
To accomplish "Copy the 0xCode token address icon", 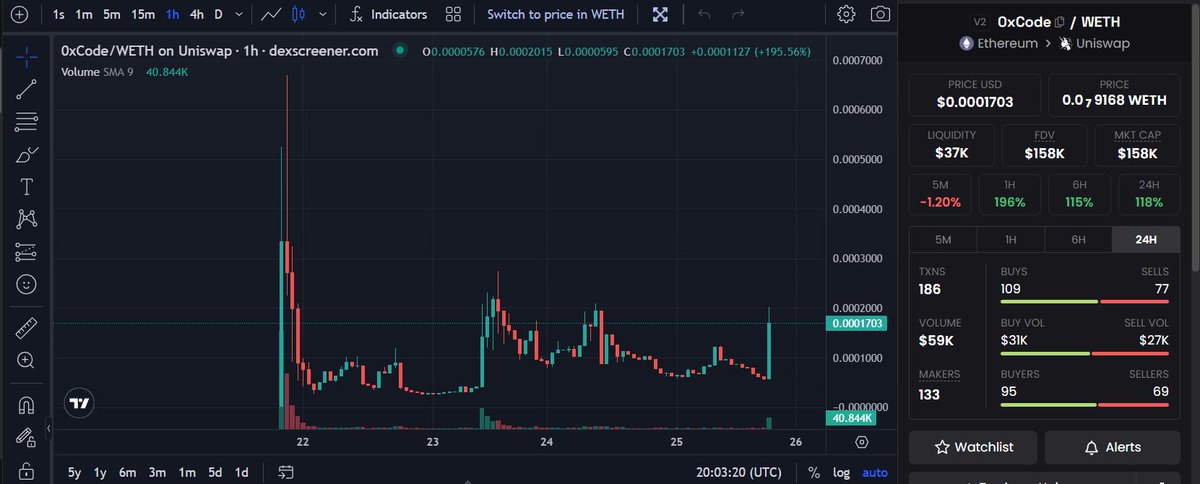I will [x=1059, y=22].
